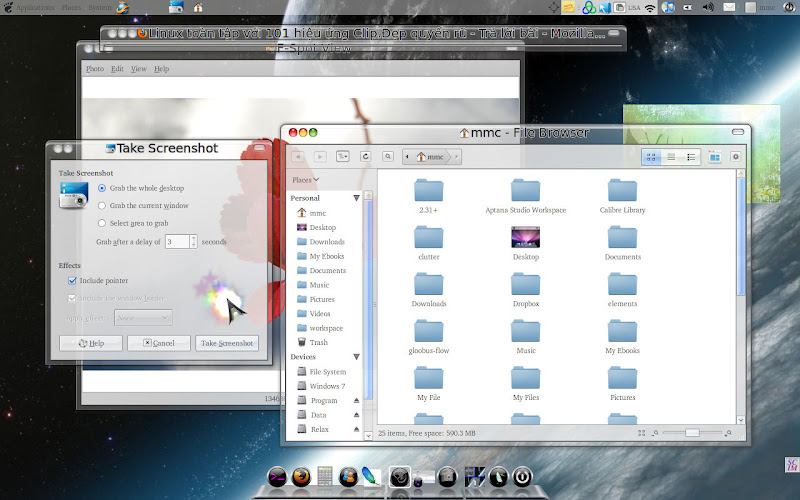Toggle the 'Include pointer' checkbox
The width and height of the screenshot is (800, 500).
pos(98,281)
